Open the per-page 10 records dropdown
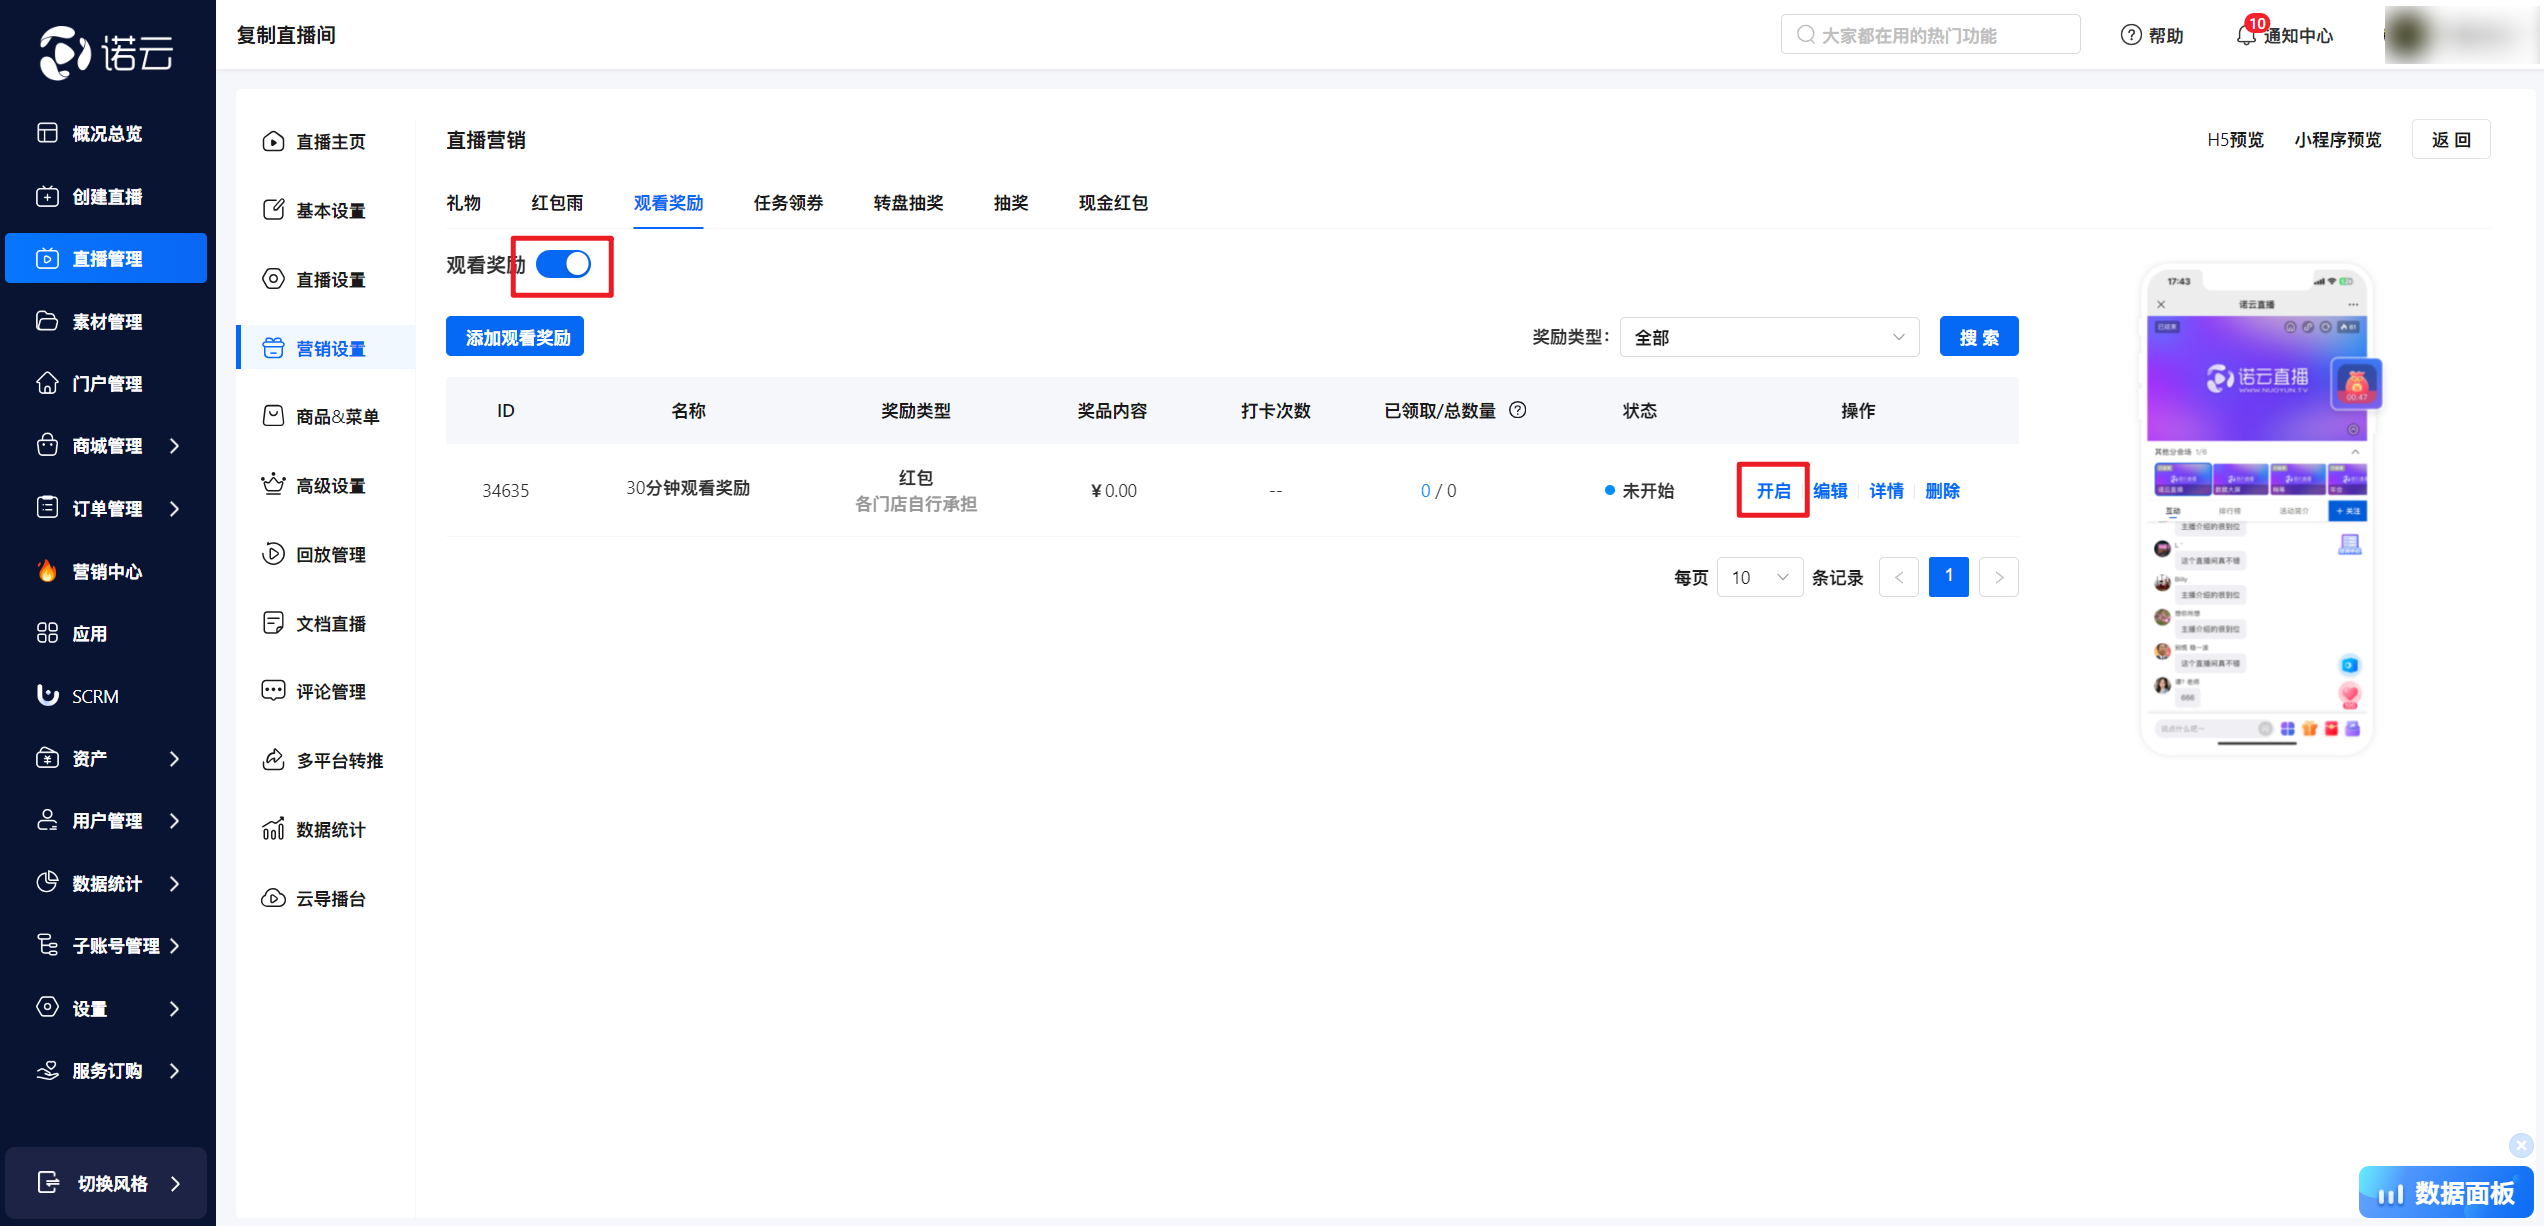Viewport: 2544px width, 1226px height. pos(1759,577)
